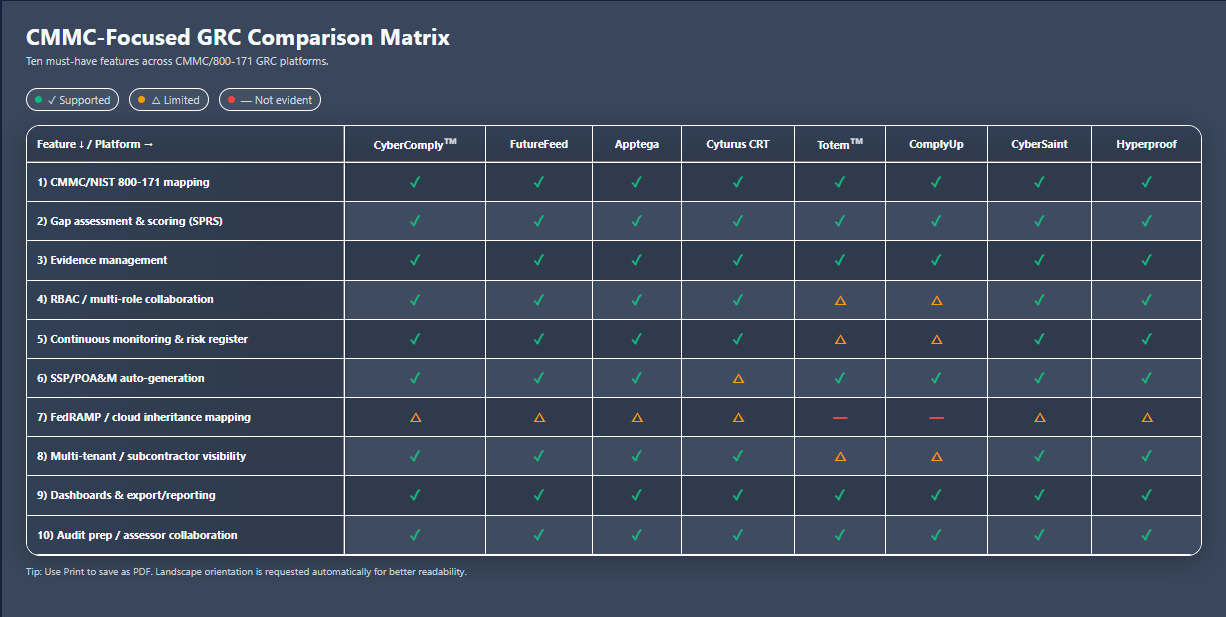Viewport: 1226px width, 617px height.
Task: Click the orange triangle for ComplyUp Multi-tenant row
Action: pyautogui.click(x=937, y=456)
